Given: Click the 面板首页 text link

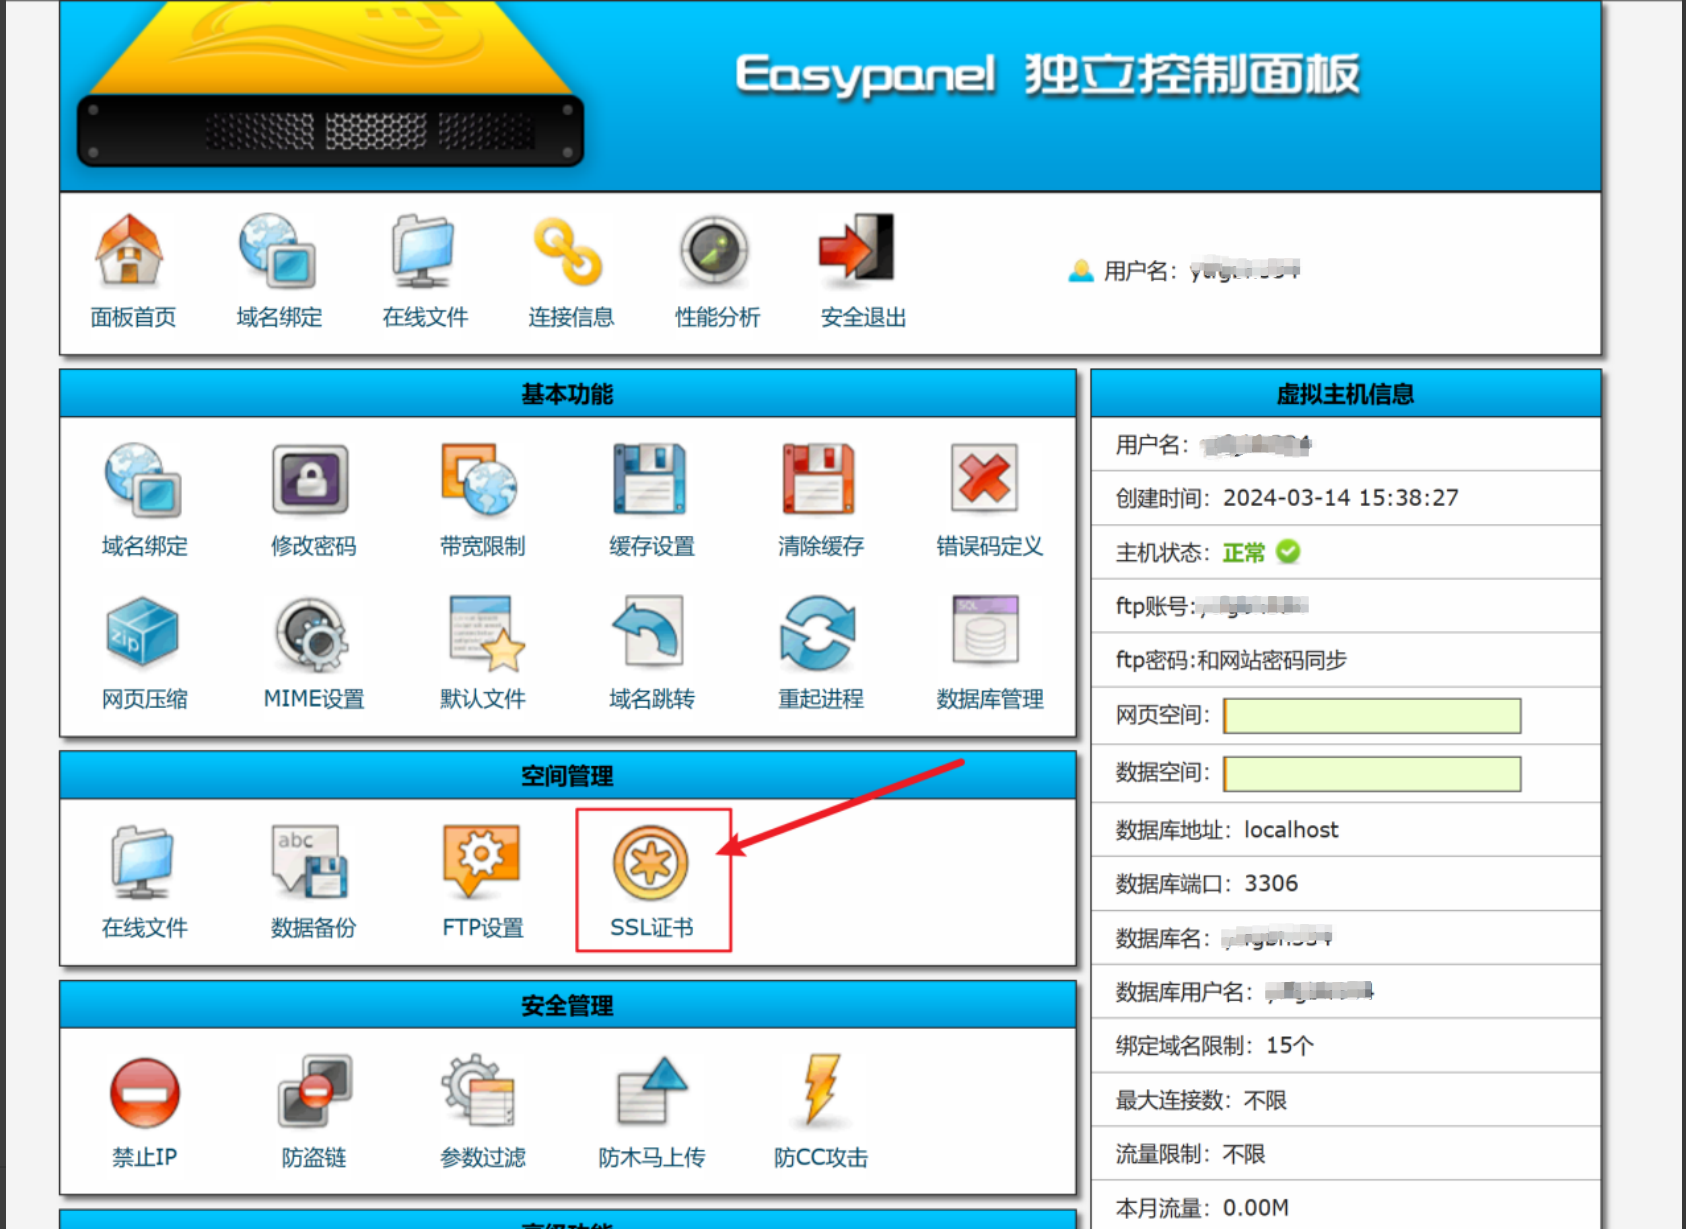Looking at the screenshot, I should (x=133, y=317).
